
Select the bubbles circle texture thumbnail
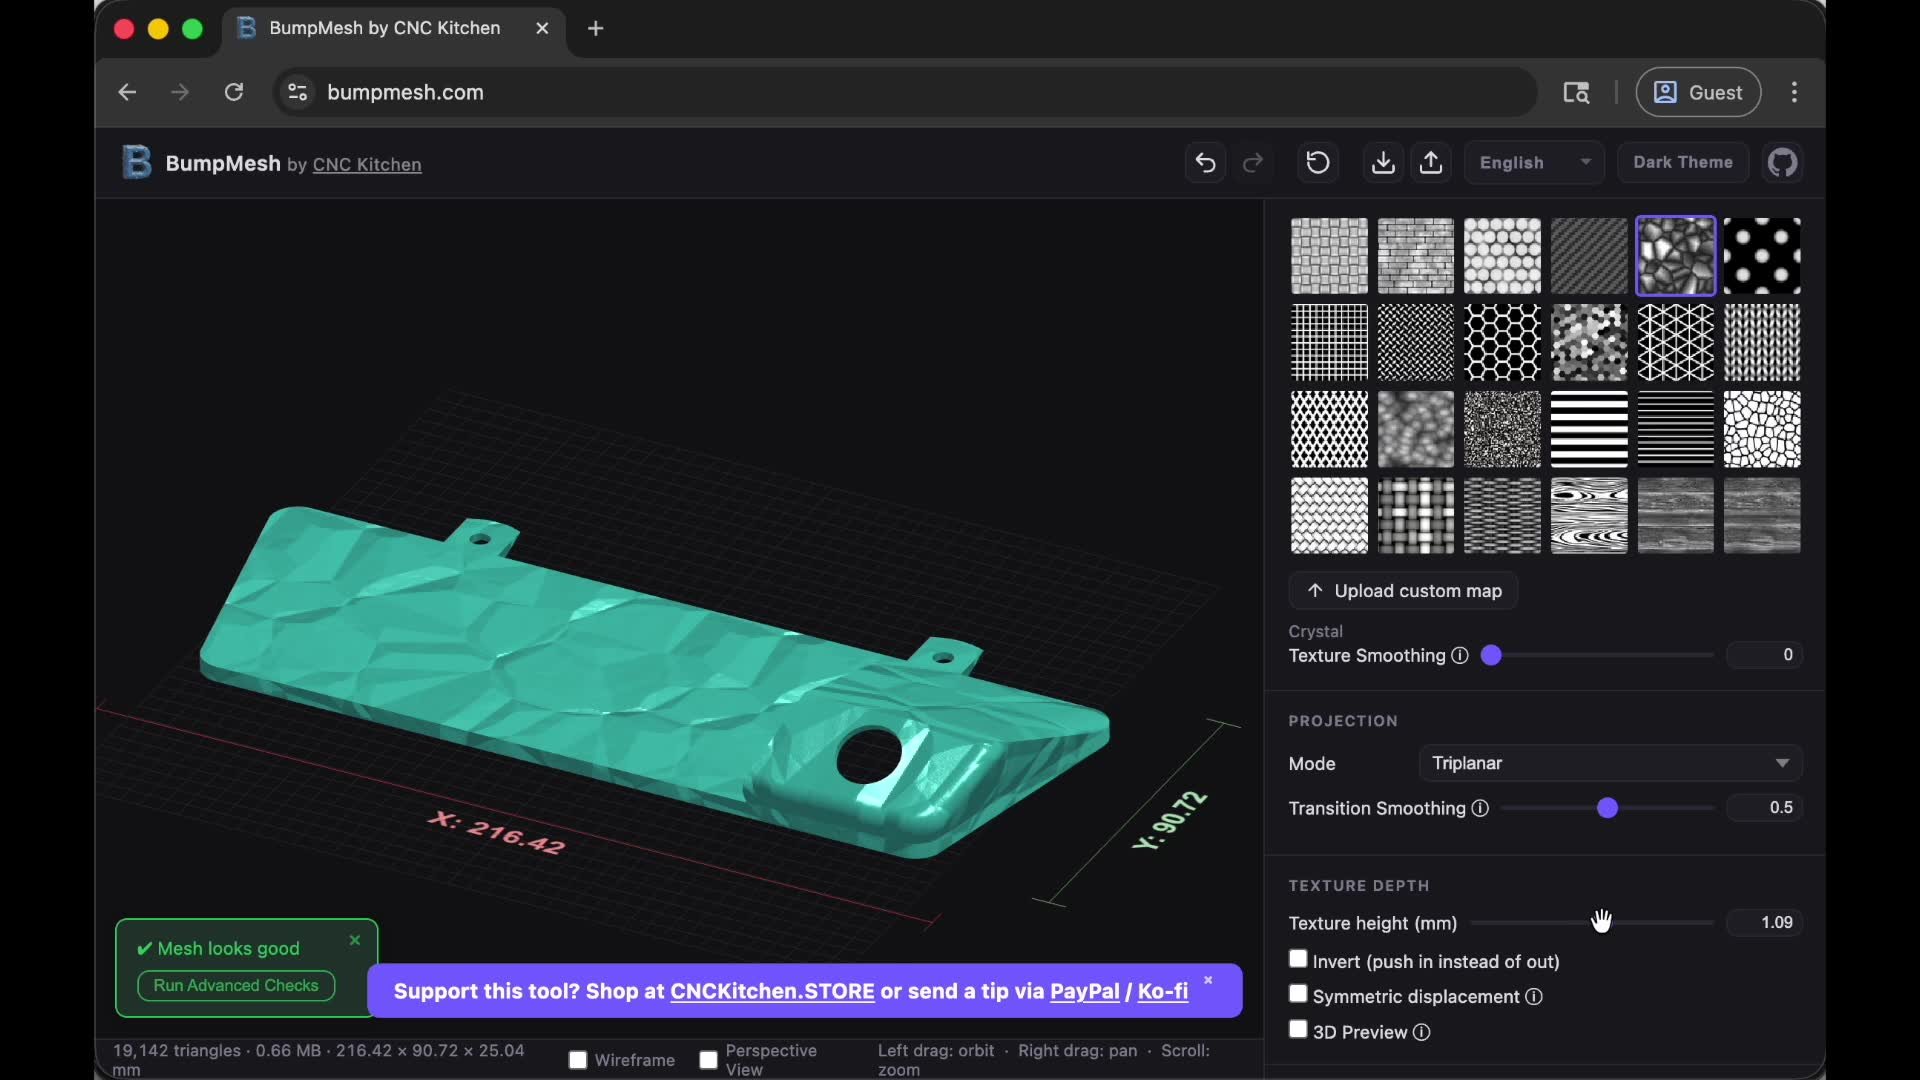point(1502,256)
